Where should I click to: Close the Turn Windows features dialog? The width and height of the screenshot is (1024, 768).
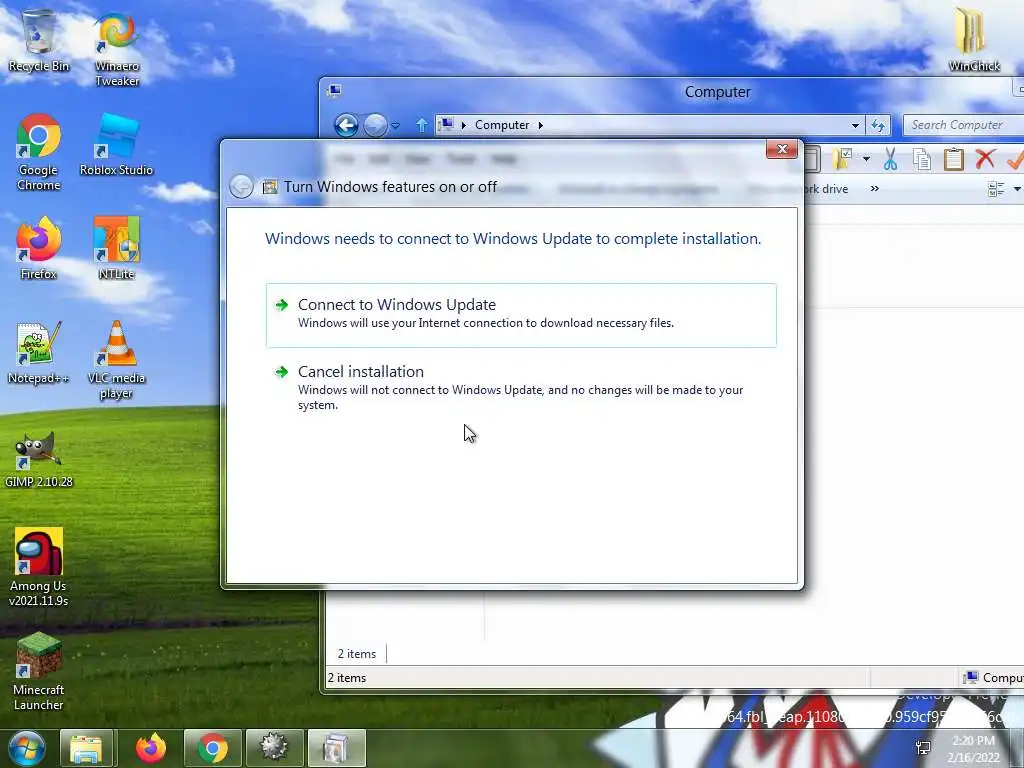click(x=782, y=150)
